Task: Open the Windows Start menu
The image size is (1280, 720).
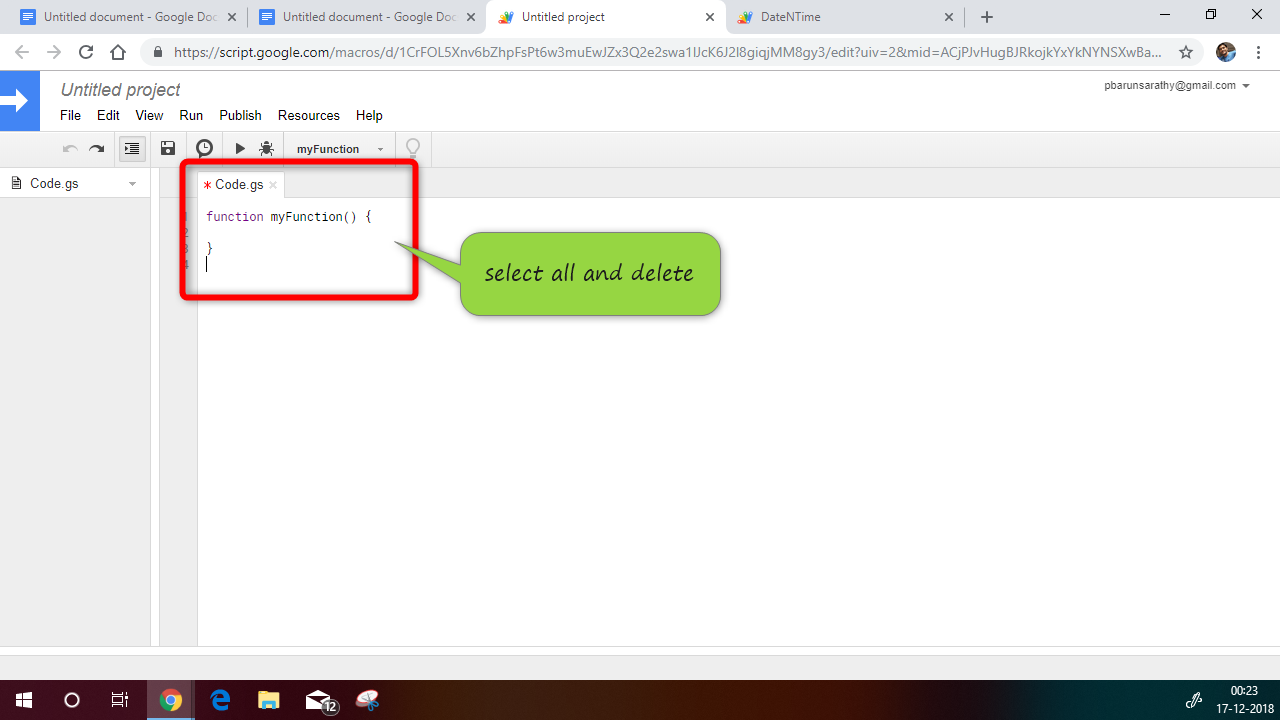Action: tap(24, 700)
